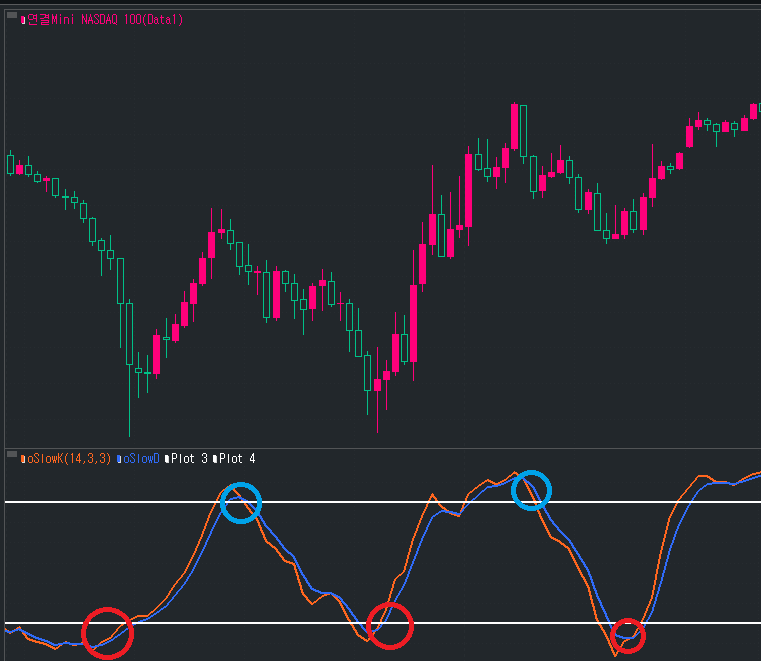Click the gray pane button of the price chart
The height and width of the screenshot is (661, 761).
click(x=12, y=16)
